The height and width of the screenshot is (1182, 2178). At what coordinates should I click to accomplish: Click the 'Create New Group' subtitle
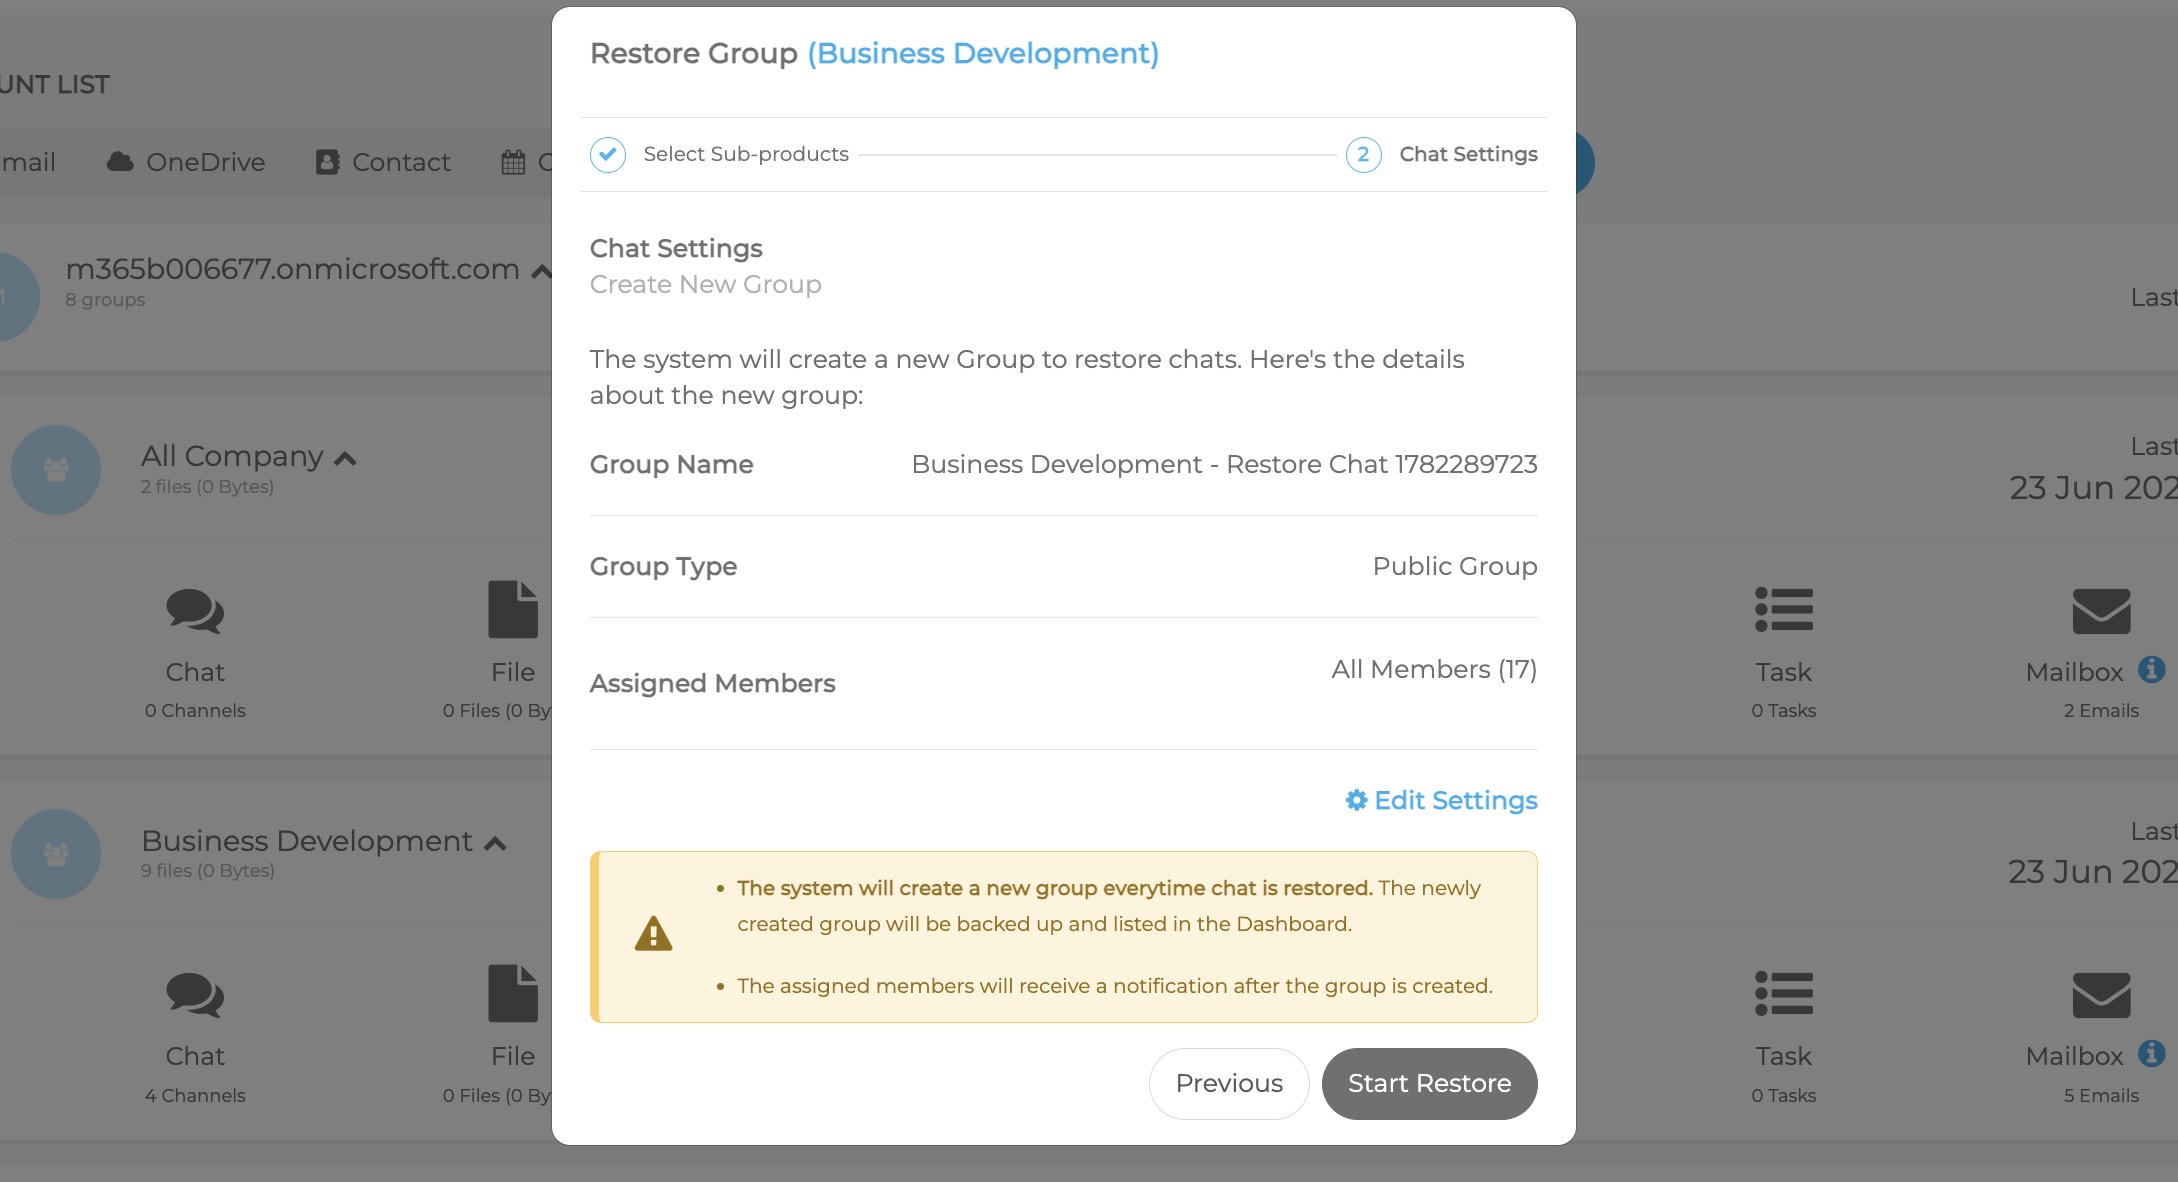coord(705,284)
